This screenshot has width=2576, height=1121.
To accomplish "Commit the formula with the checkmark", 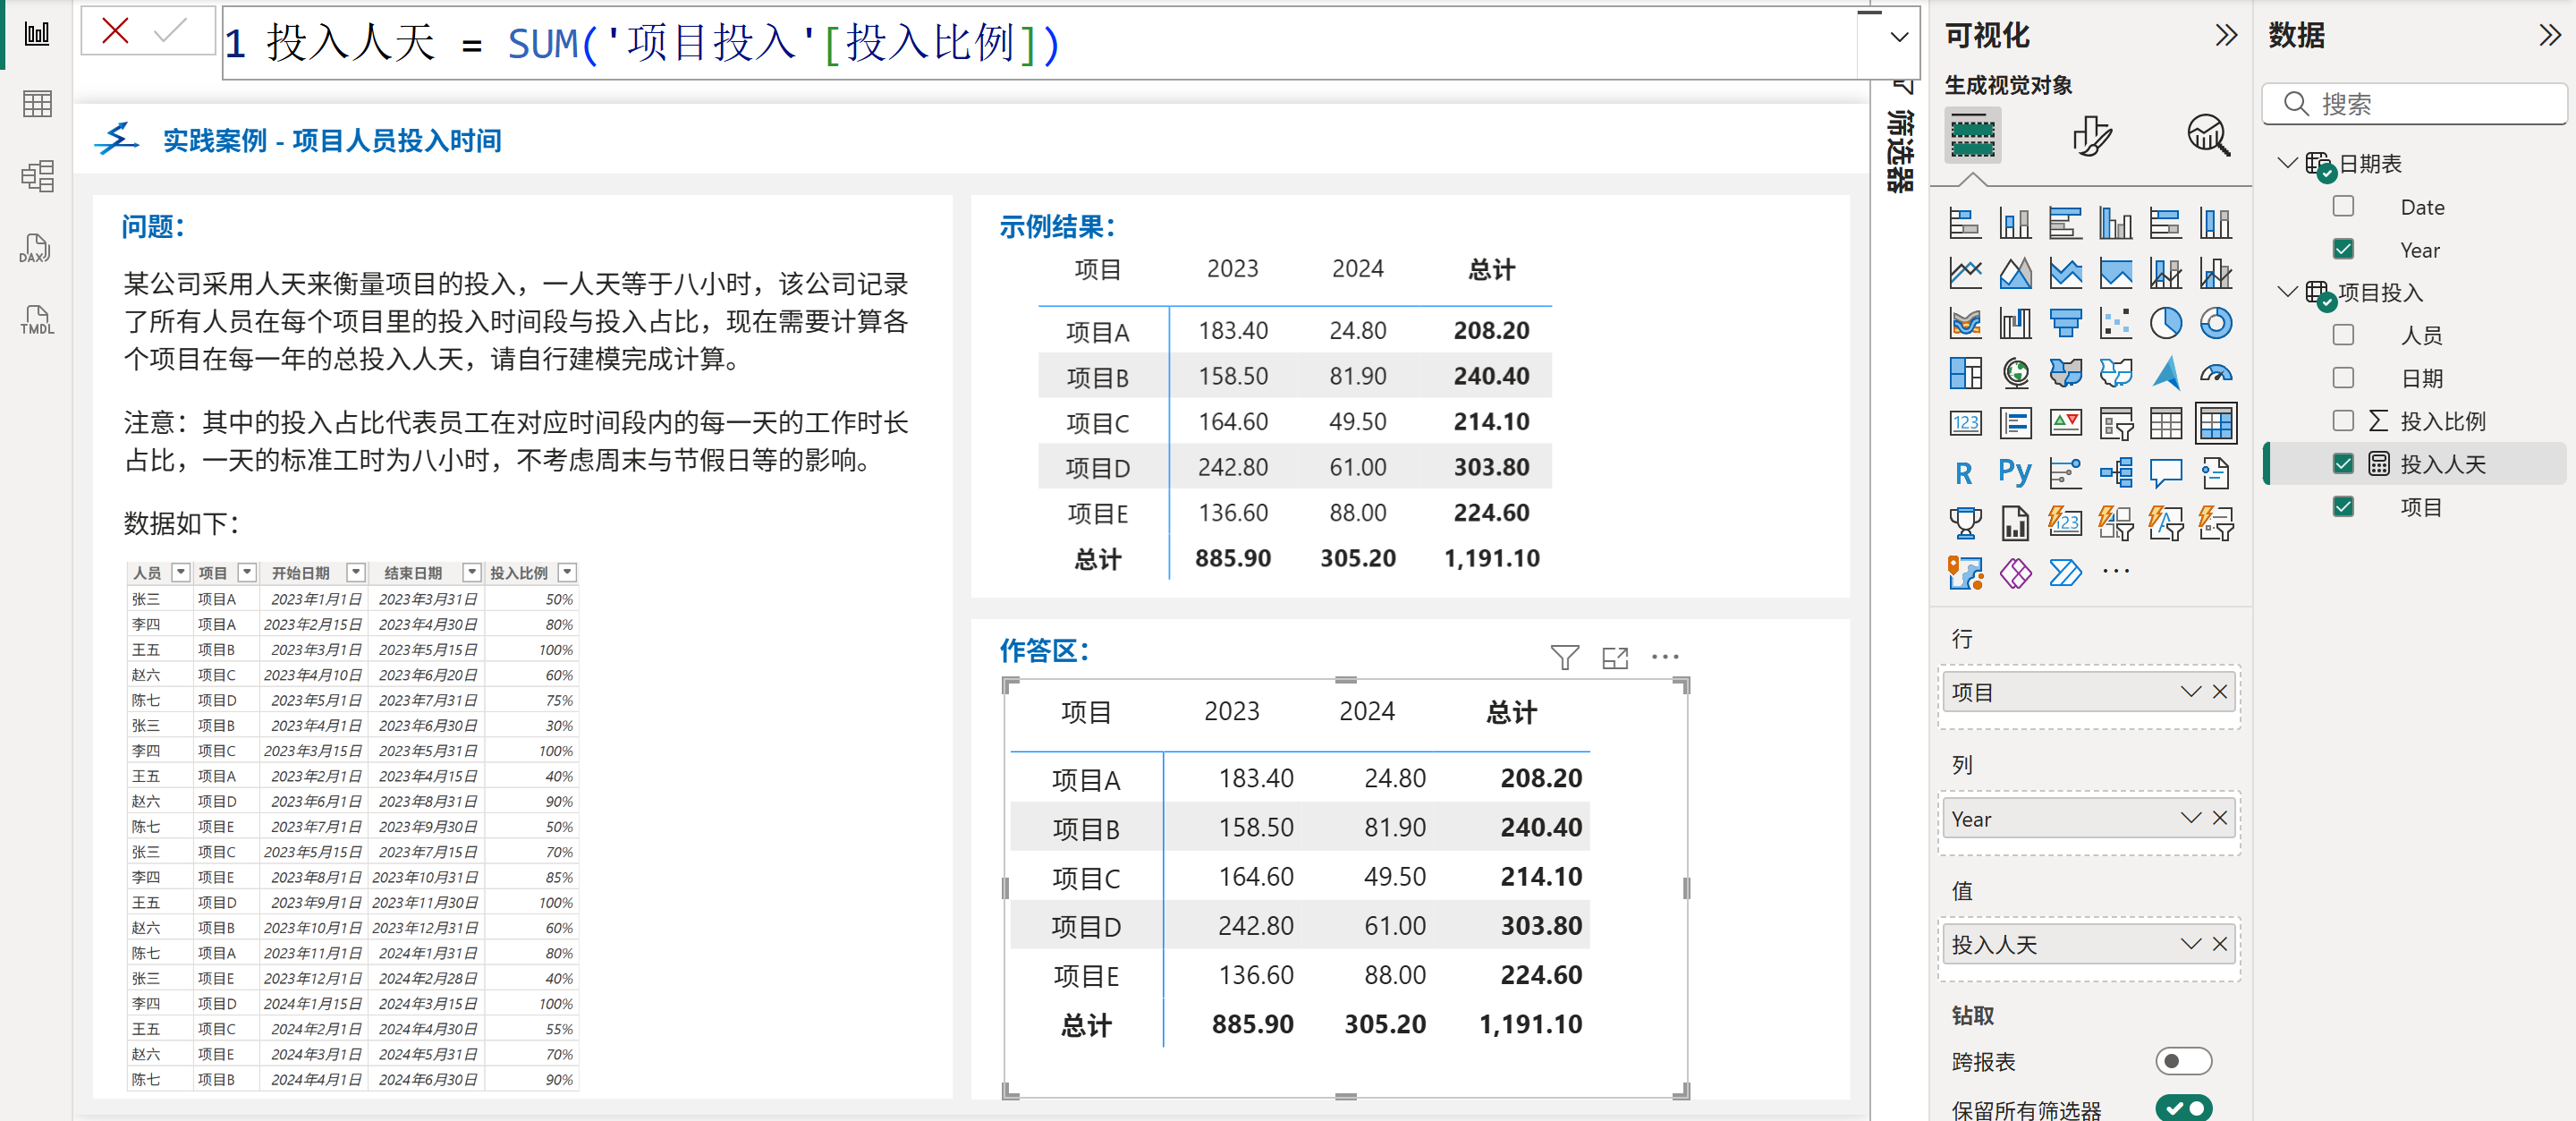I will 170,31.
